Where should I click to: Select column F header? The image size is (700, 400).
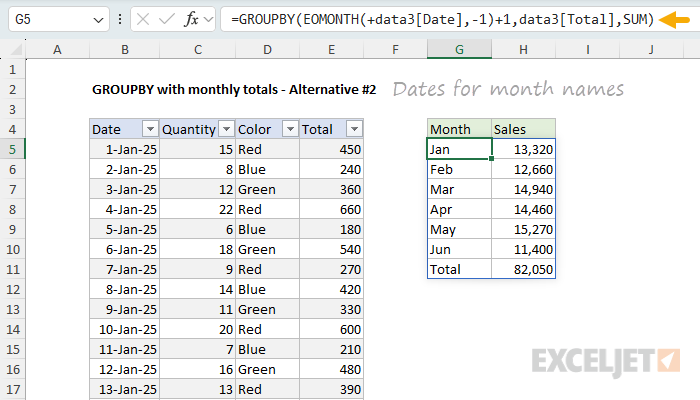tap(395, 50)
